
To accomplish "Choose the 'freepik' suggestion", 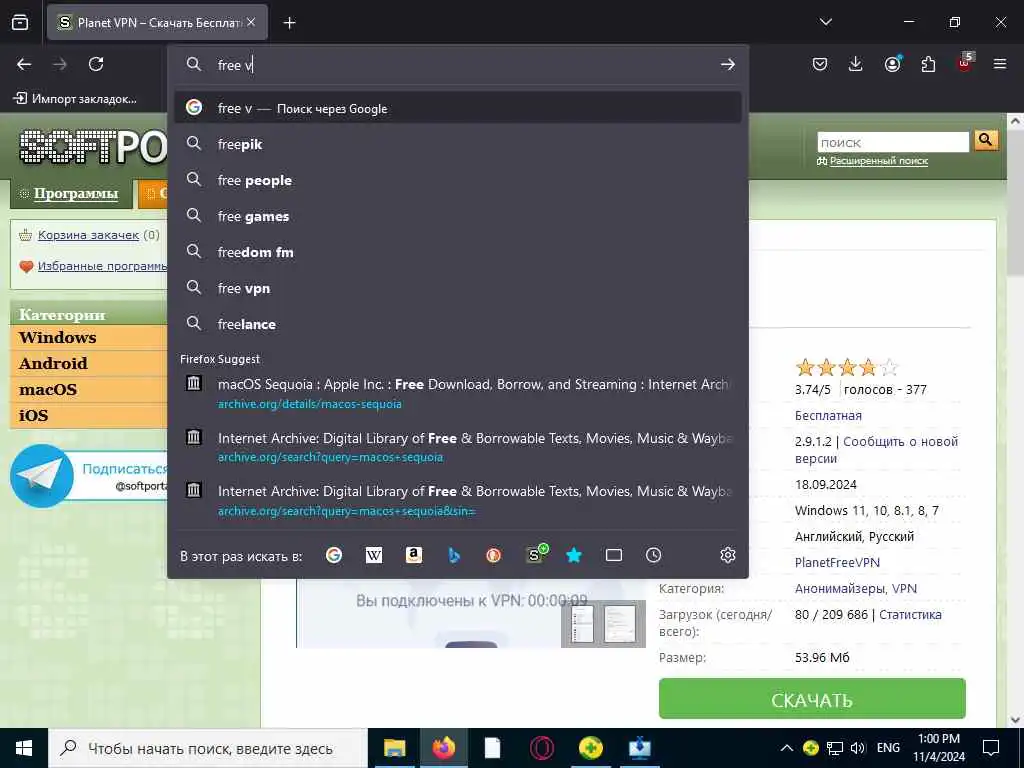I will [x=458, y=144].
